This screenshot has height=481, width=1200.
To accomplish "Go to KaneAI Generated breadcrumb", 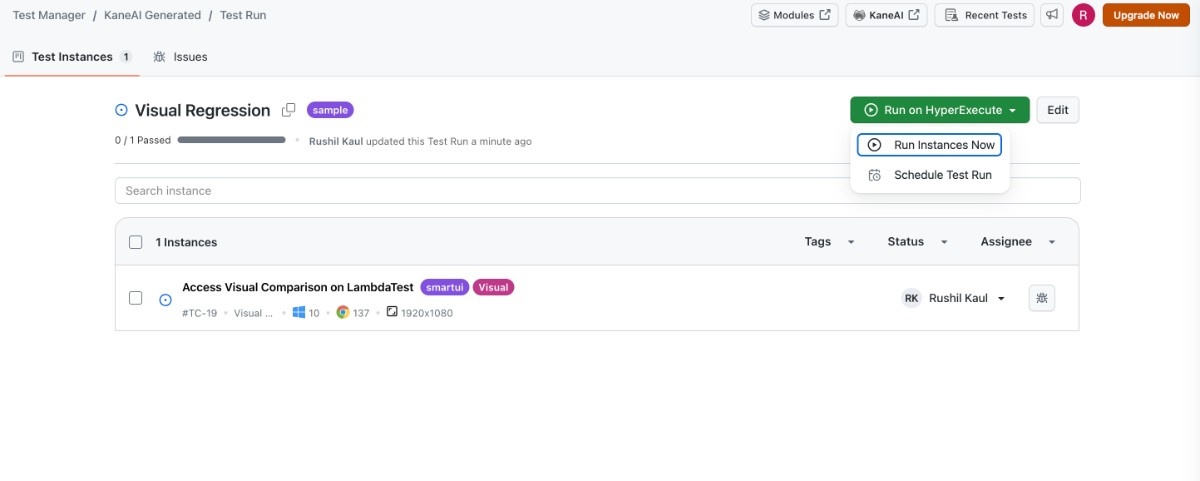I will 152,15.
